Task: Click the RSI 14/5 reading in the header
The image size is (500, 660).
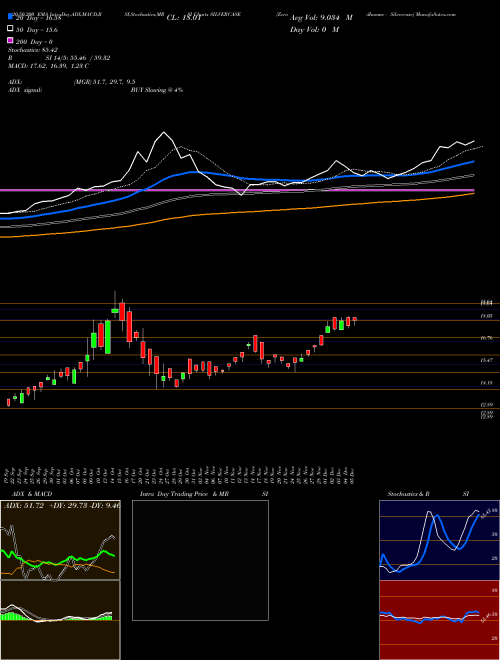Action: [x=59, y=58]
